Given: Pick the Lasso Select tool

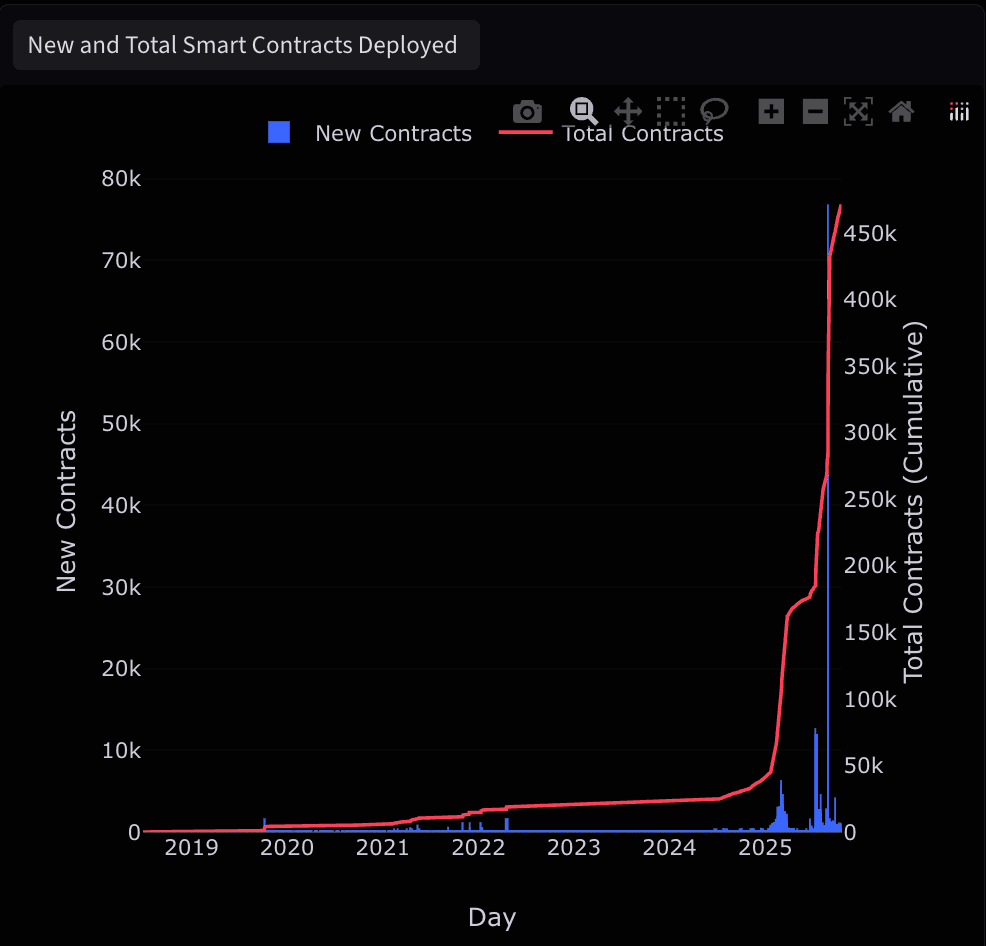Looking at the screenshot, I should click(x=714, y=111).
